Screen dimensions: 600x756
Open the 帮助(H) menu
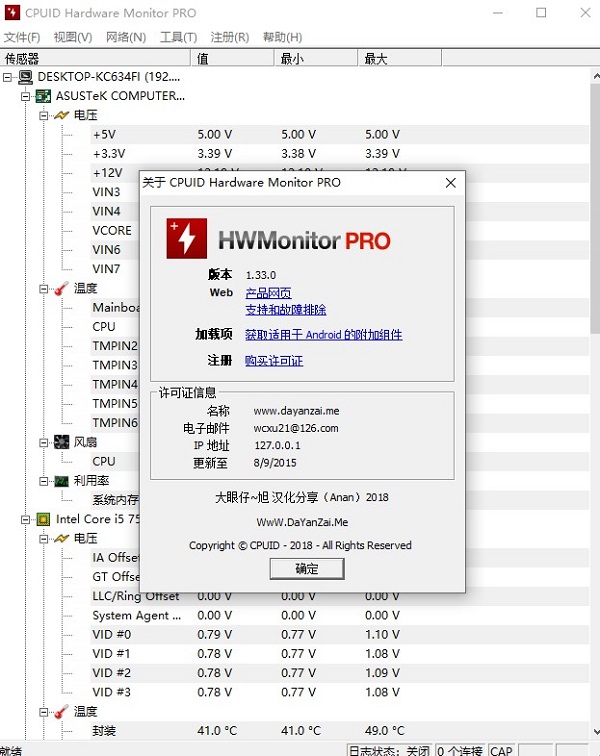click(282, 37)
